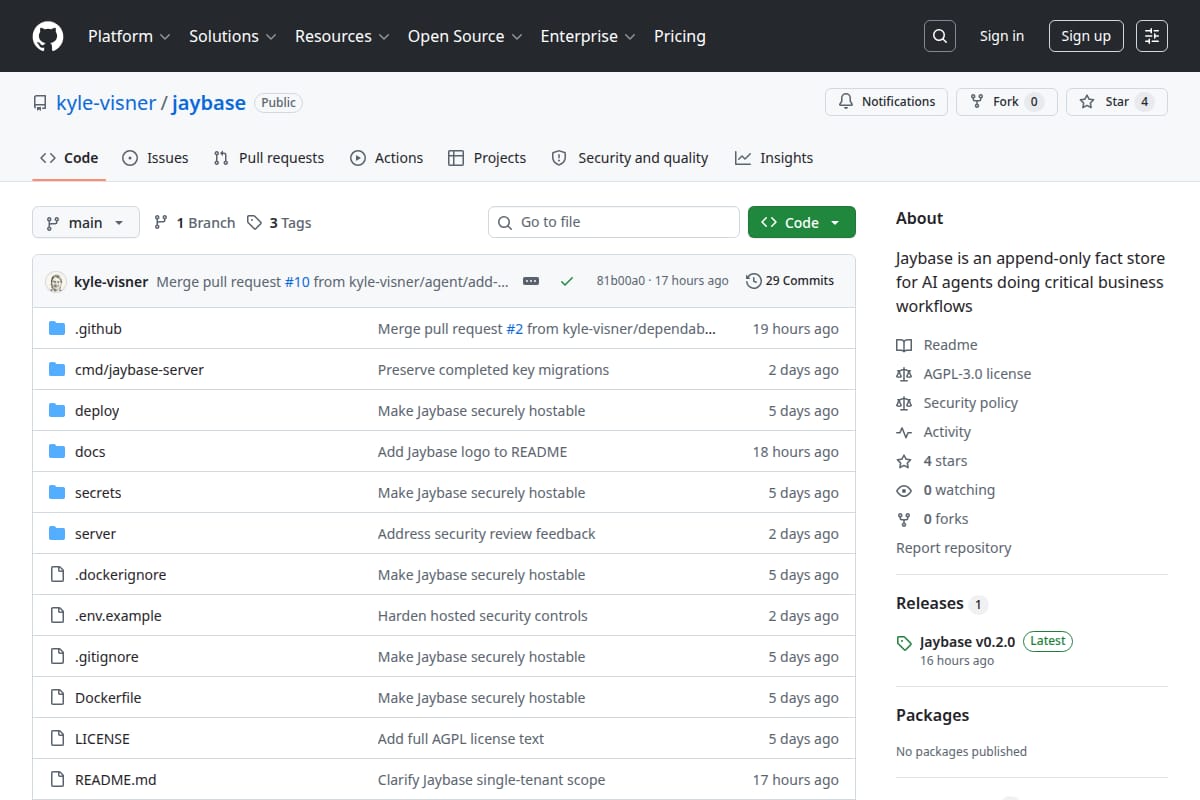This screenshot has height=800, width=1200.
Task: Open the search magnifier icon in header
Action: [939, 36]
